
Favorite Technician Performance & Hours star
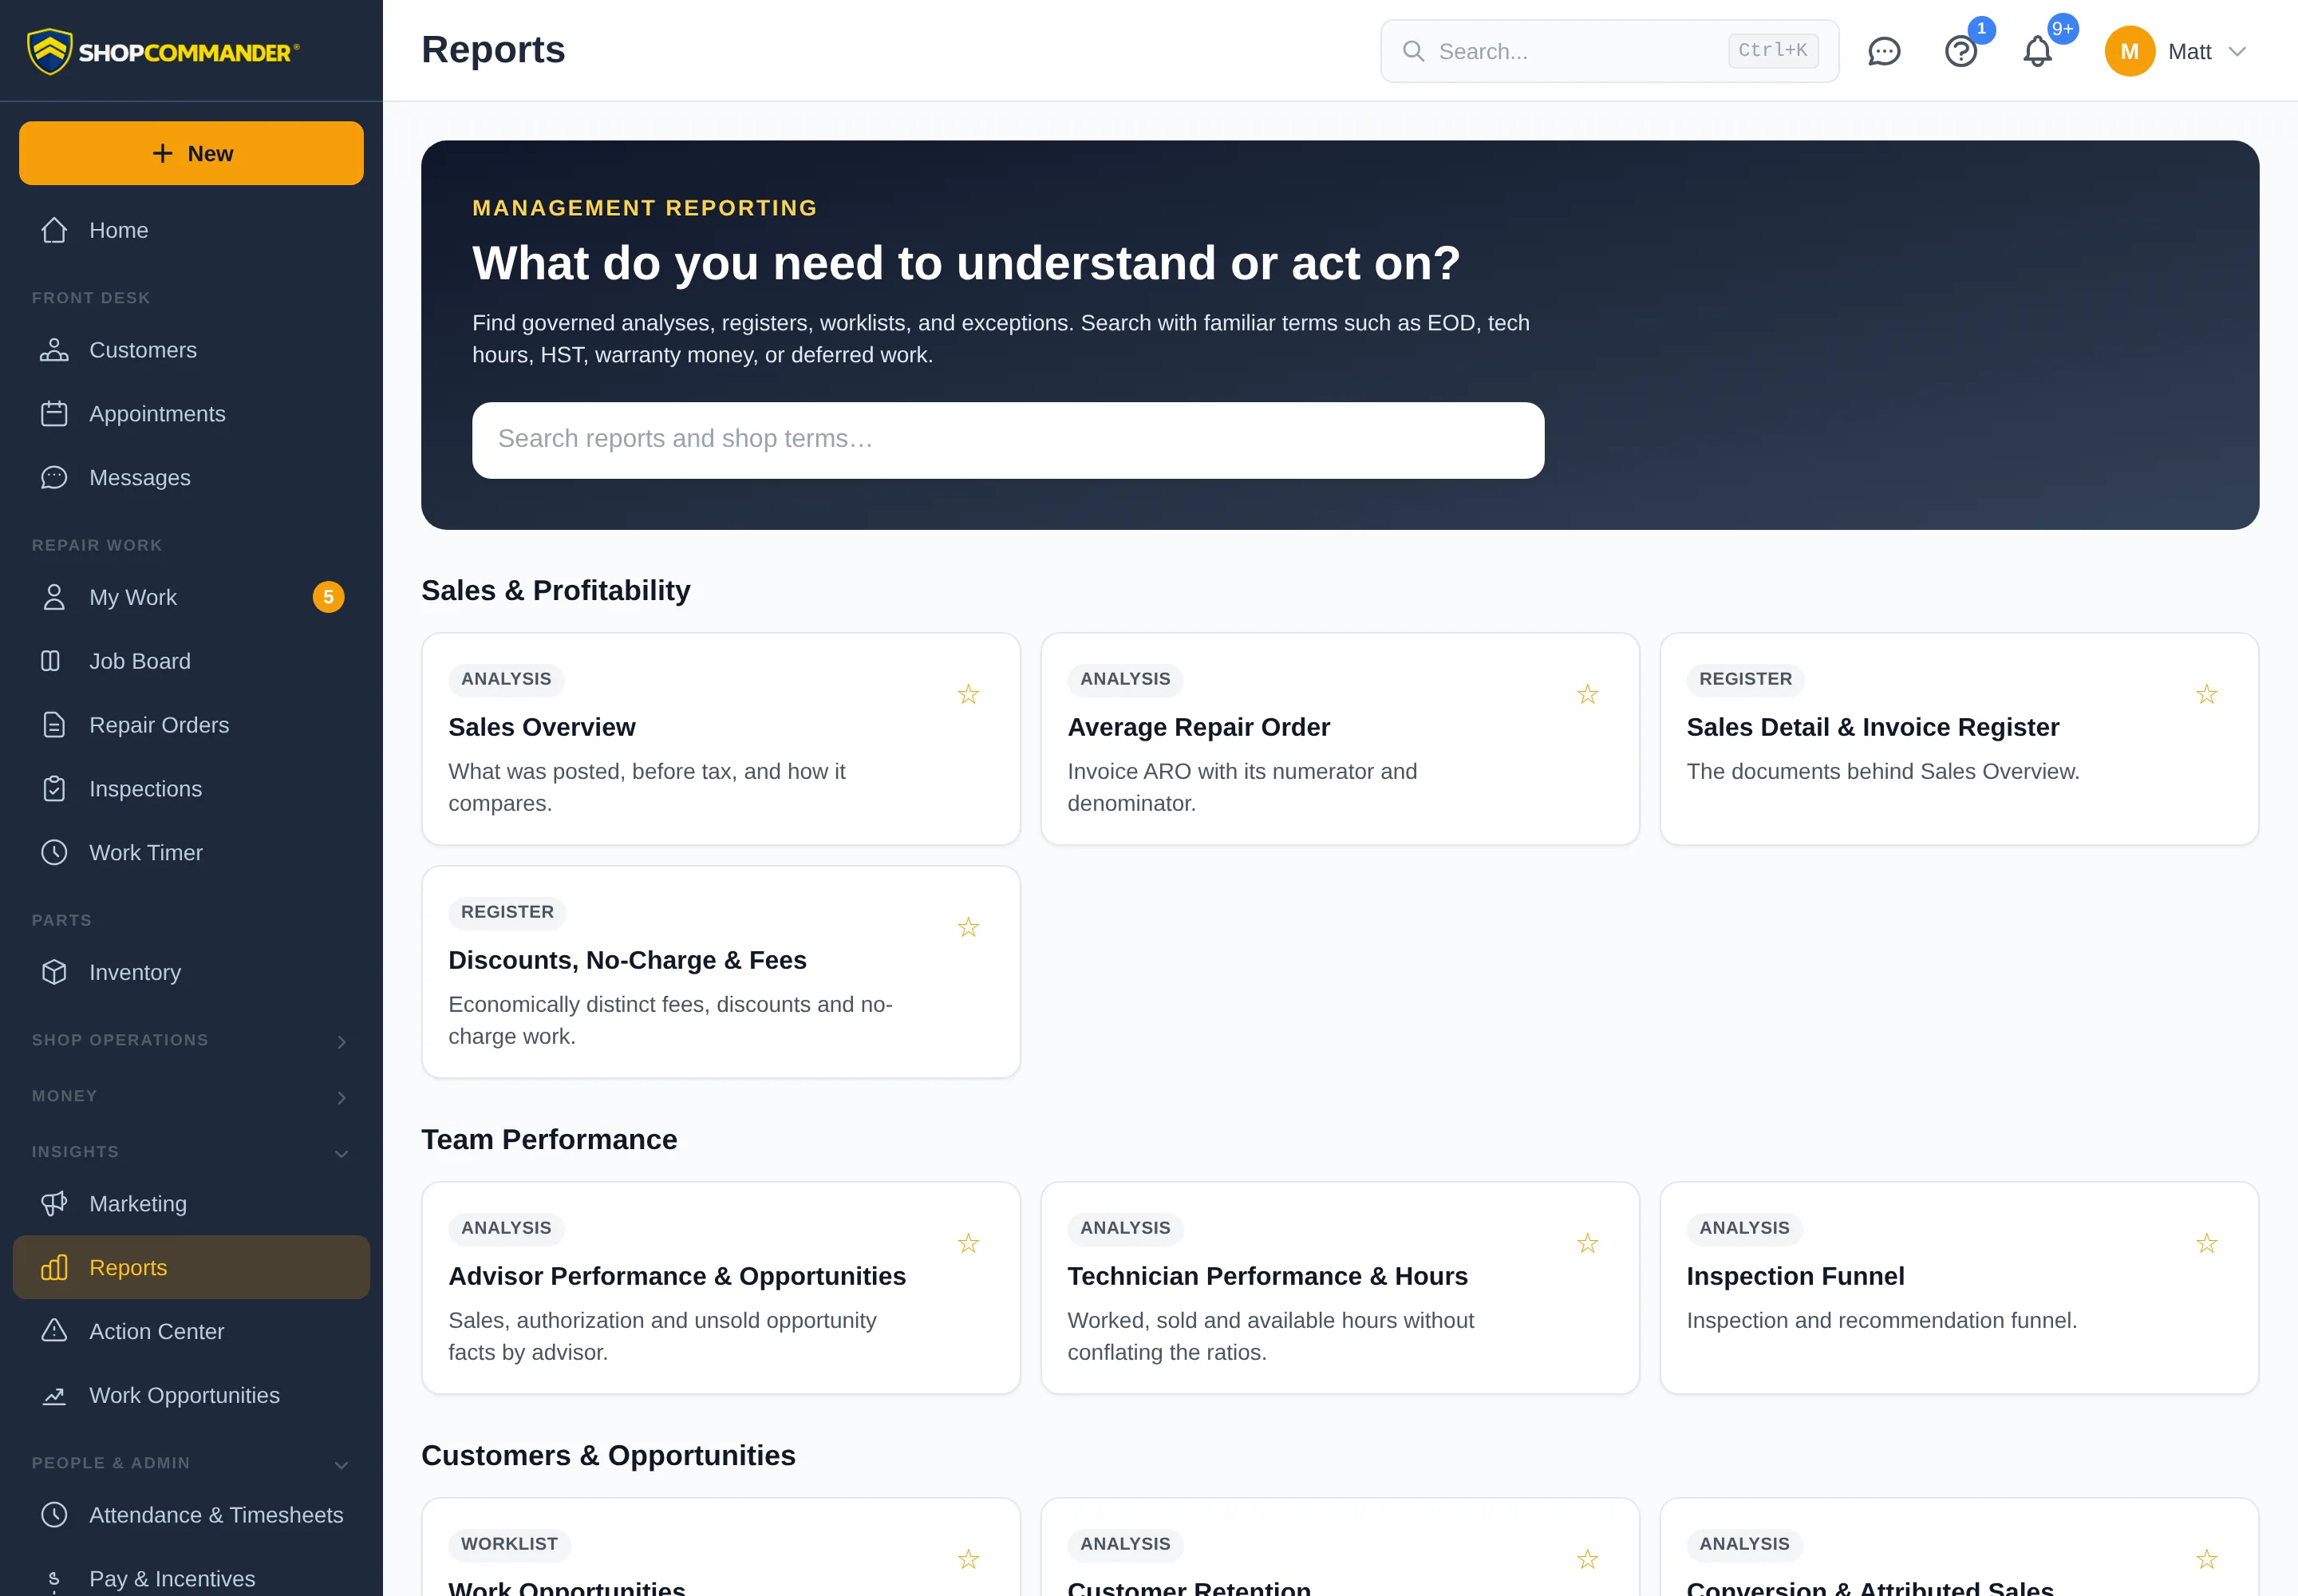point(1587,1243)
